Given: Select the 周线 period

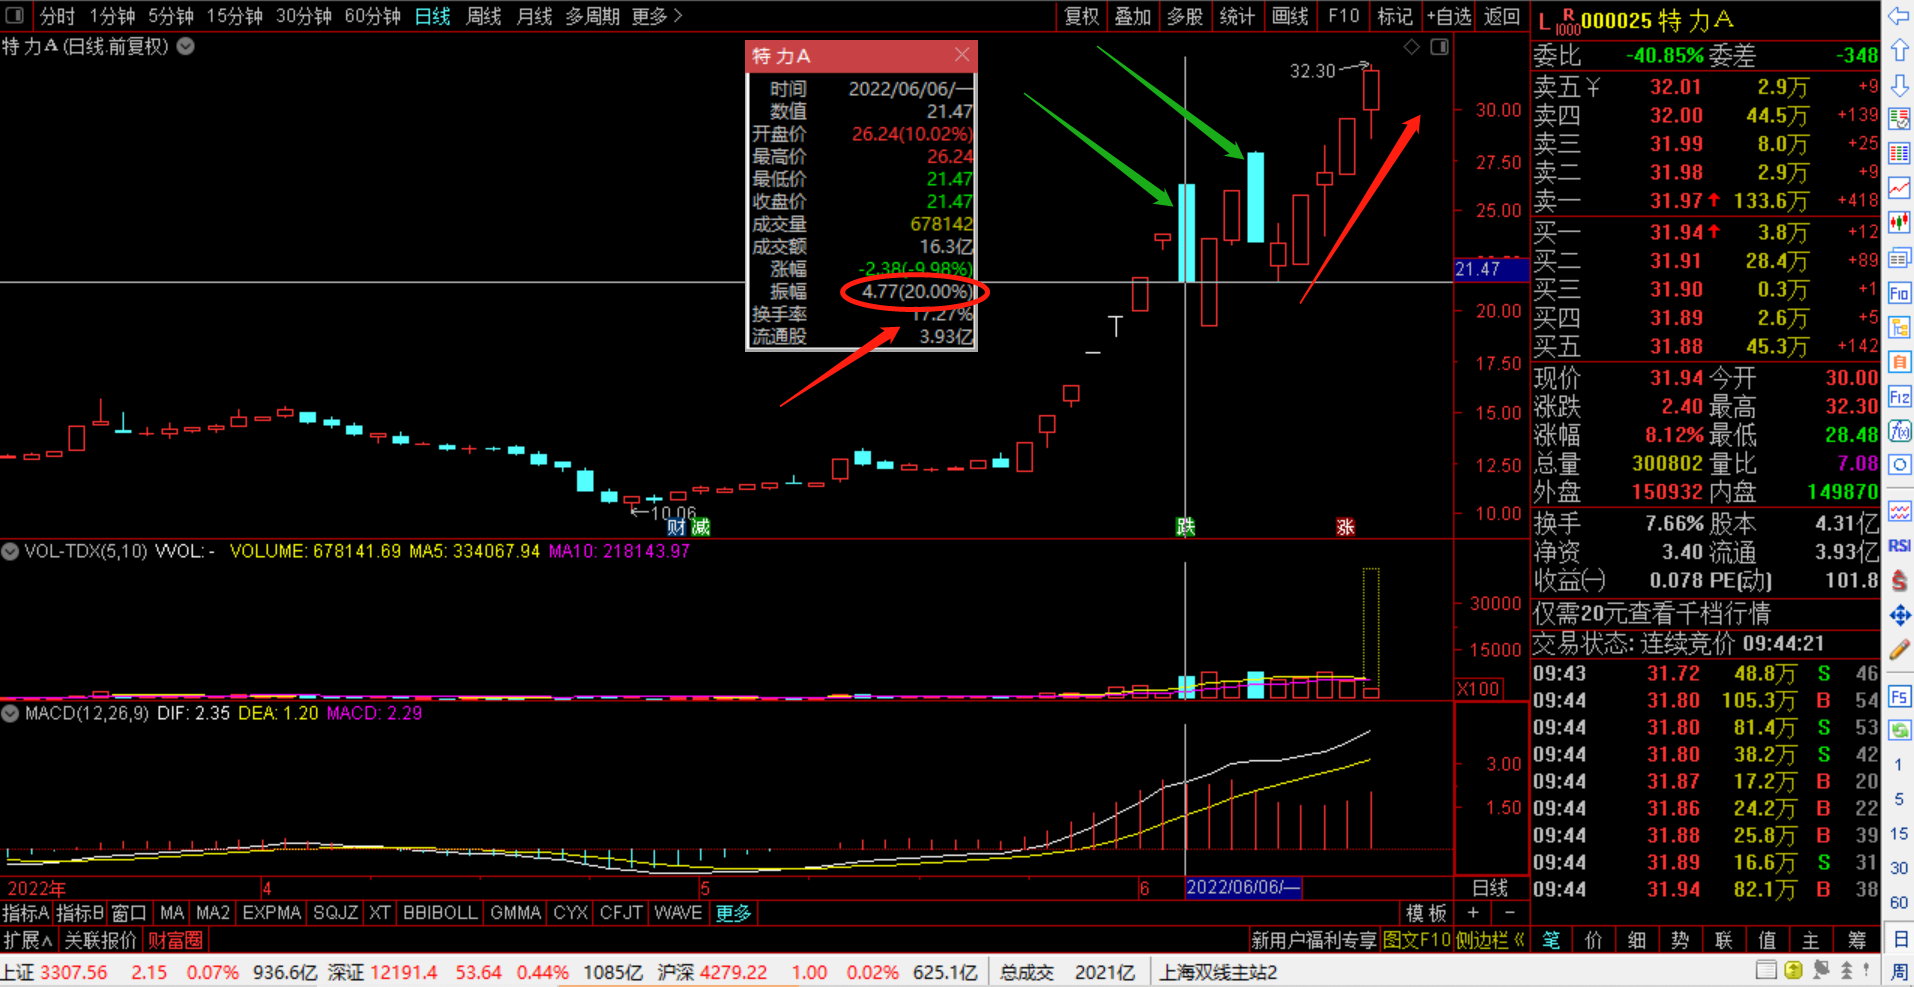Looking at the screenshot, I should [x=484, y=16].
